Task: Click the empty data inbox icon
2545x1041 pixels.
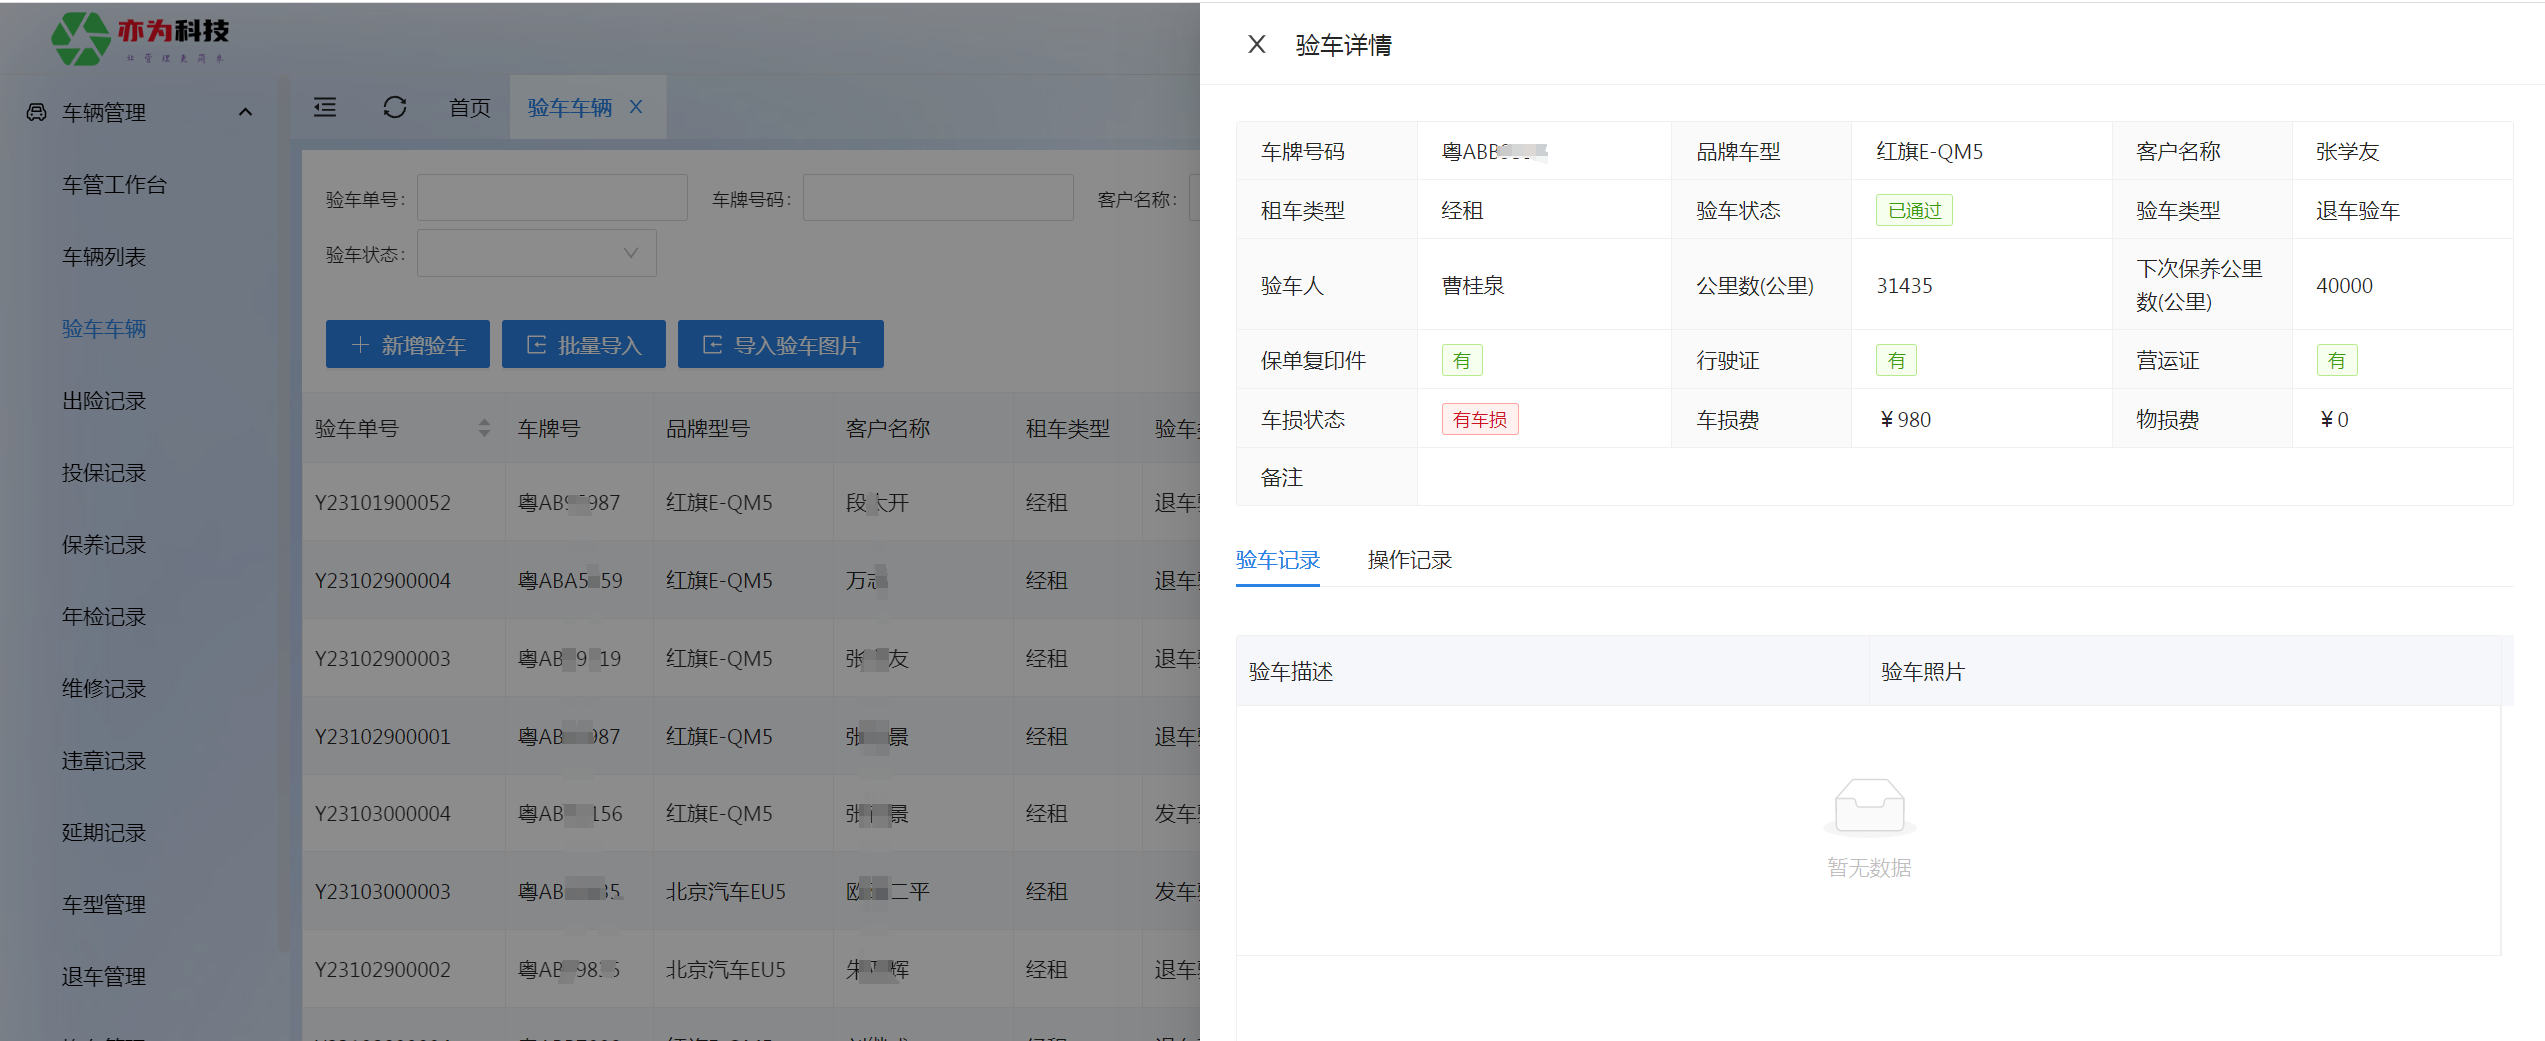Action: coord(1869,806)
